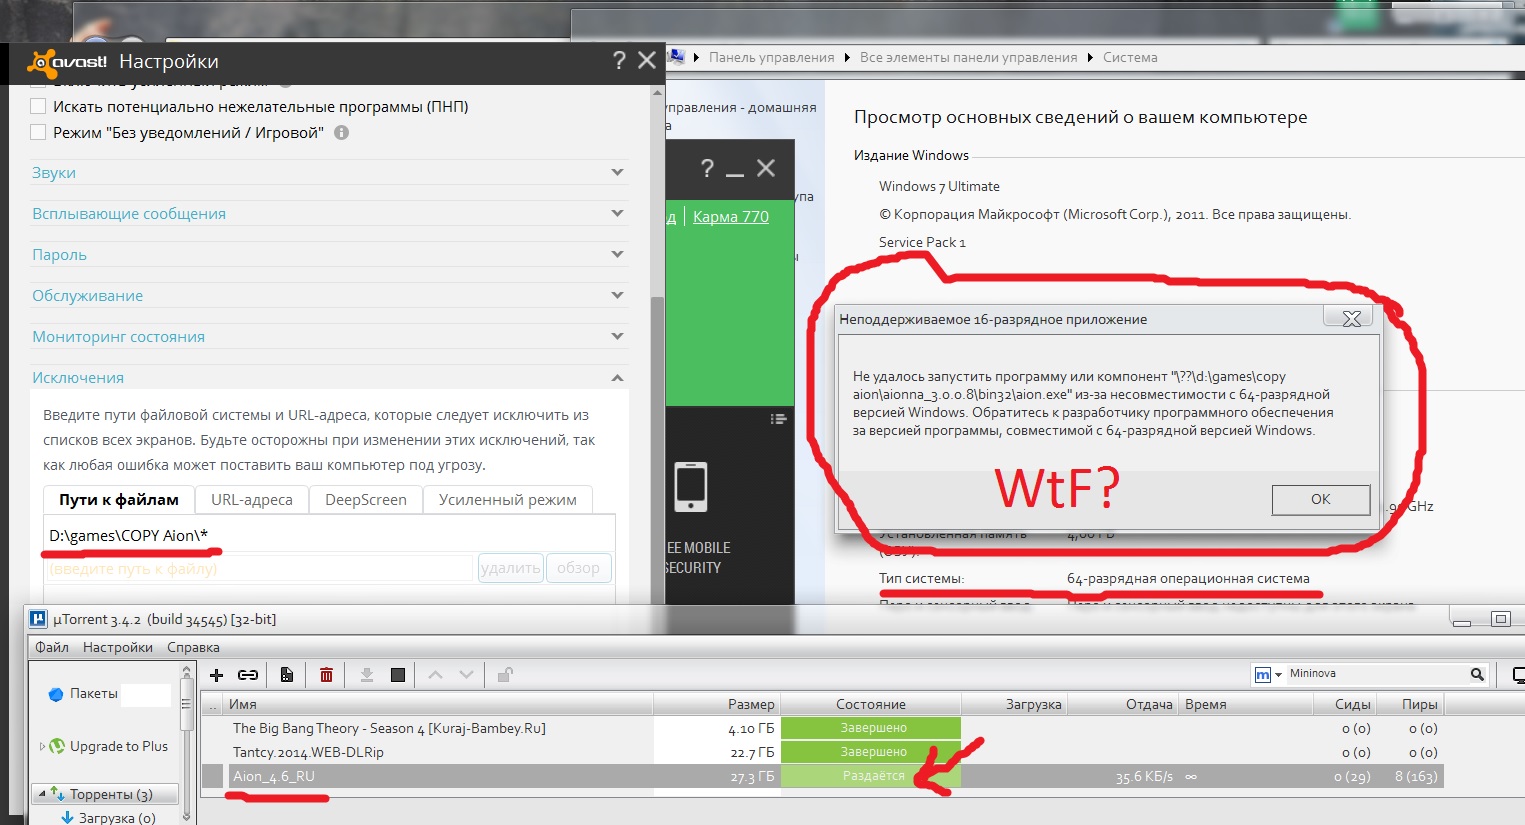Click the Раздаётся progress bar for Aion
The width and height of the screenshot is (1525, 825).
coord(870,776)
